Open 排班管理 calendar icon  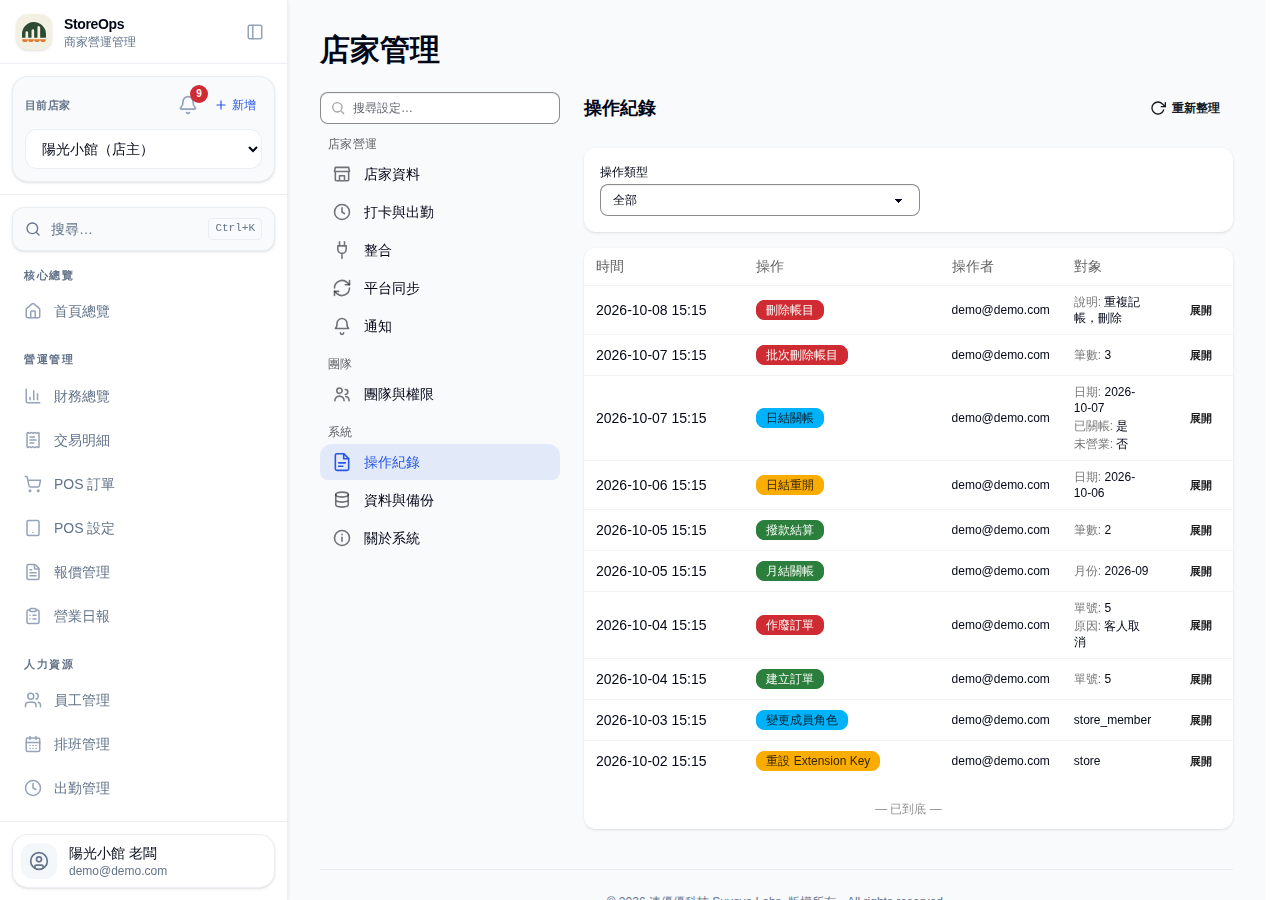(x=33, y=744)
